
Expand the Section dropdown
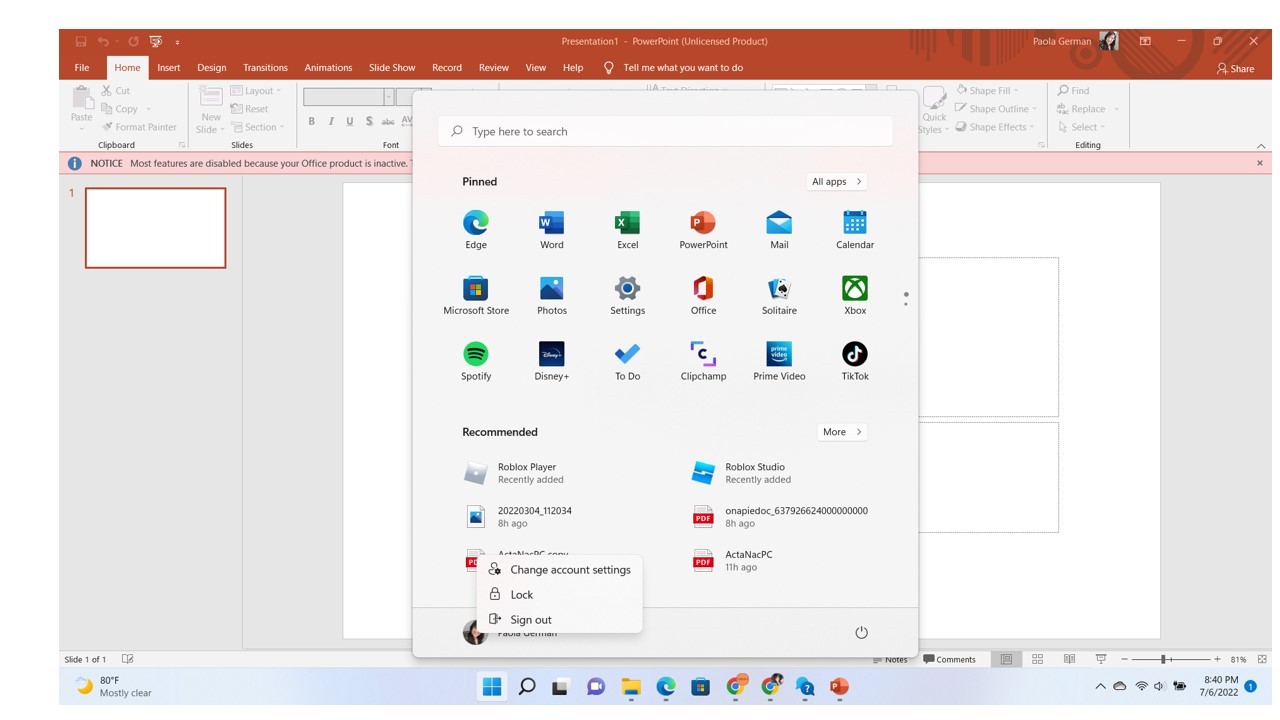coord(257,127)
